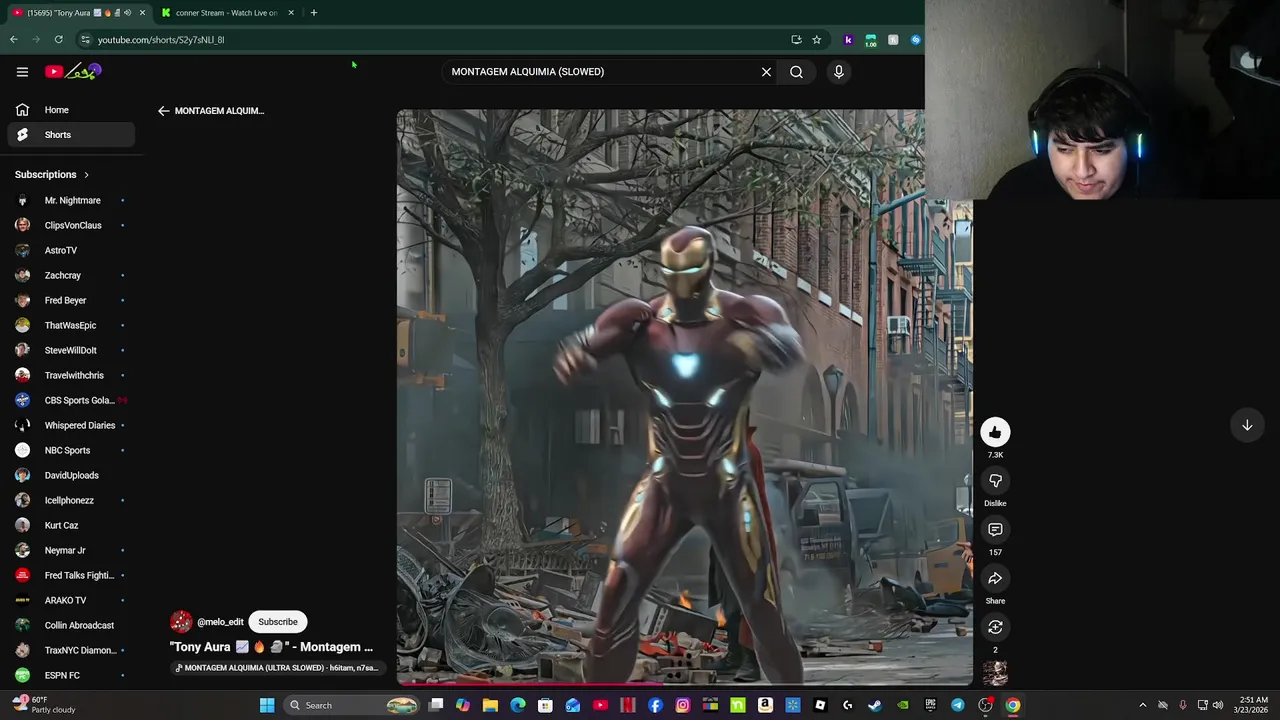
Task: Start voice search with microphone icon
Action: click(x=839, y=72)
